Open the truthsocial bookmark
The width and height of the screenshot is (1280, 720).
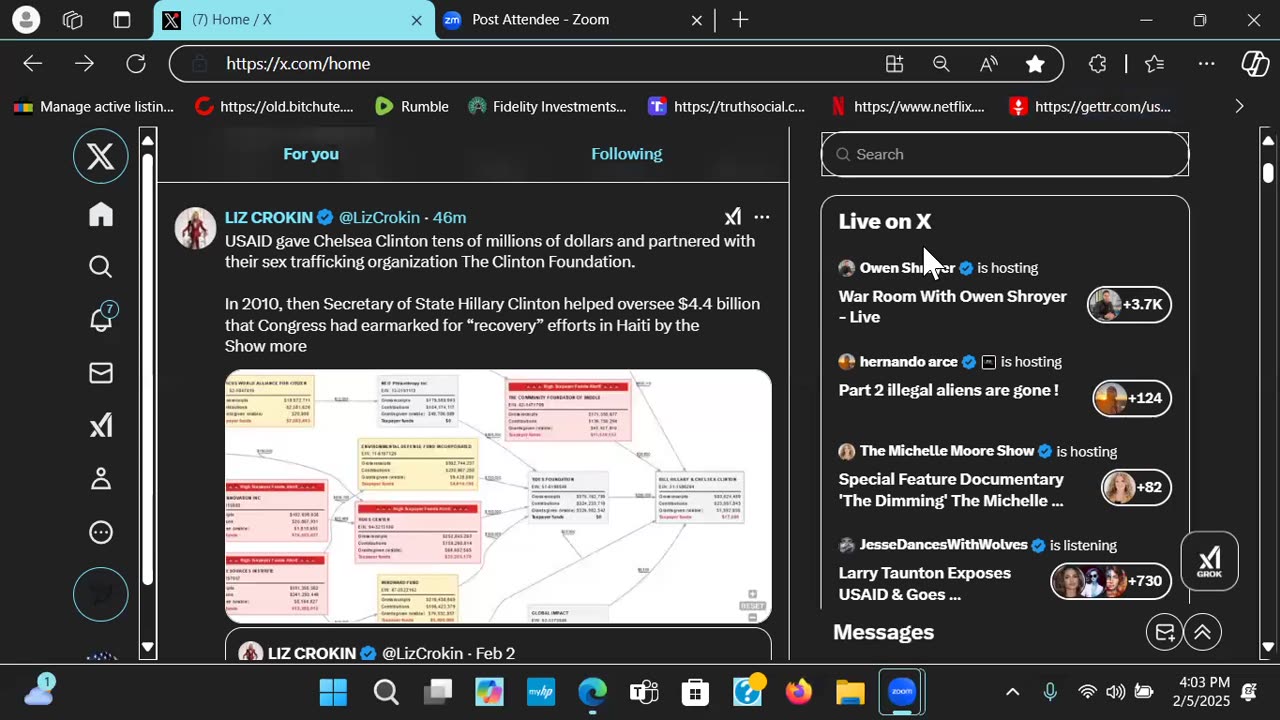(x=726, y=106)
